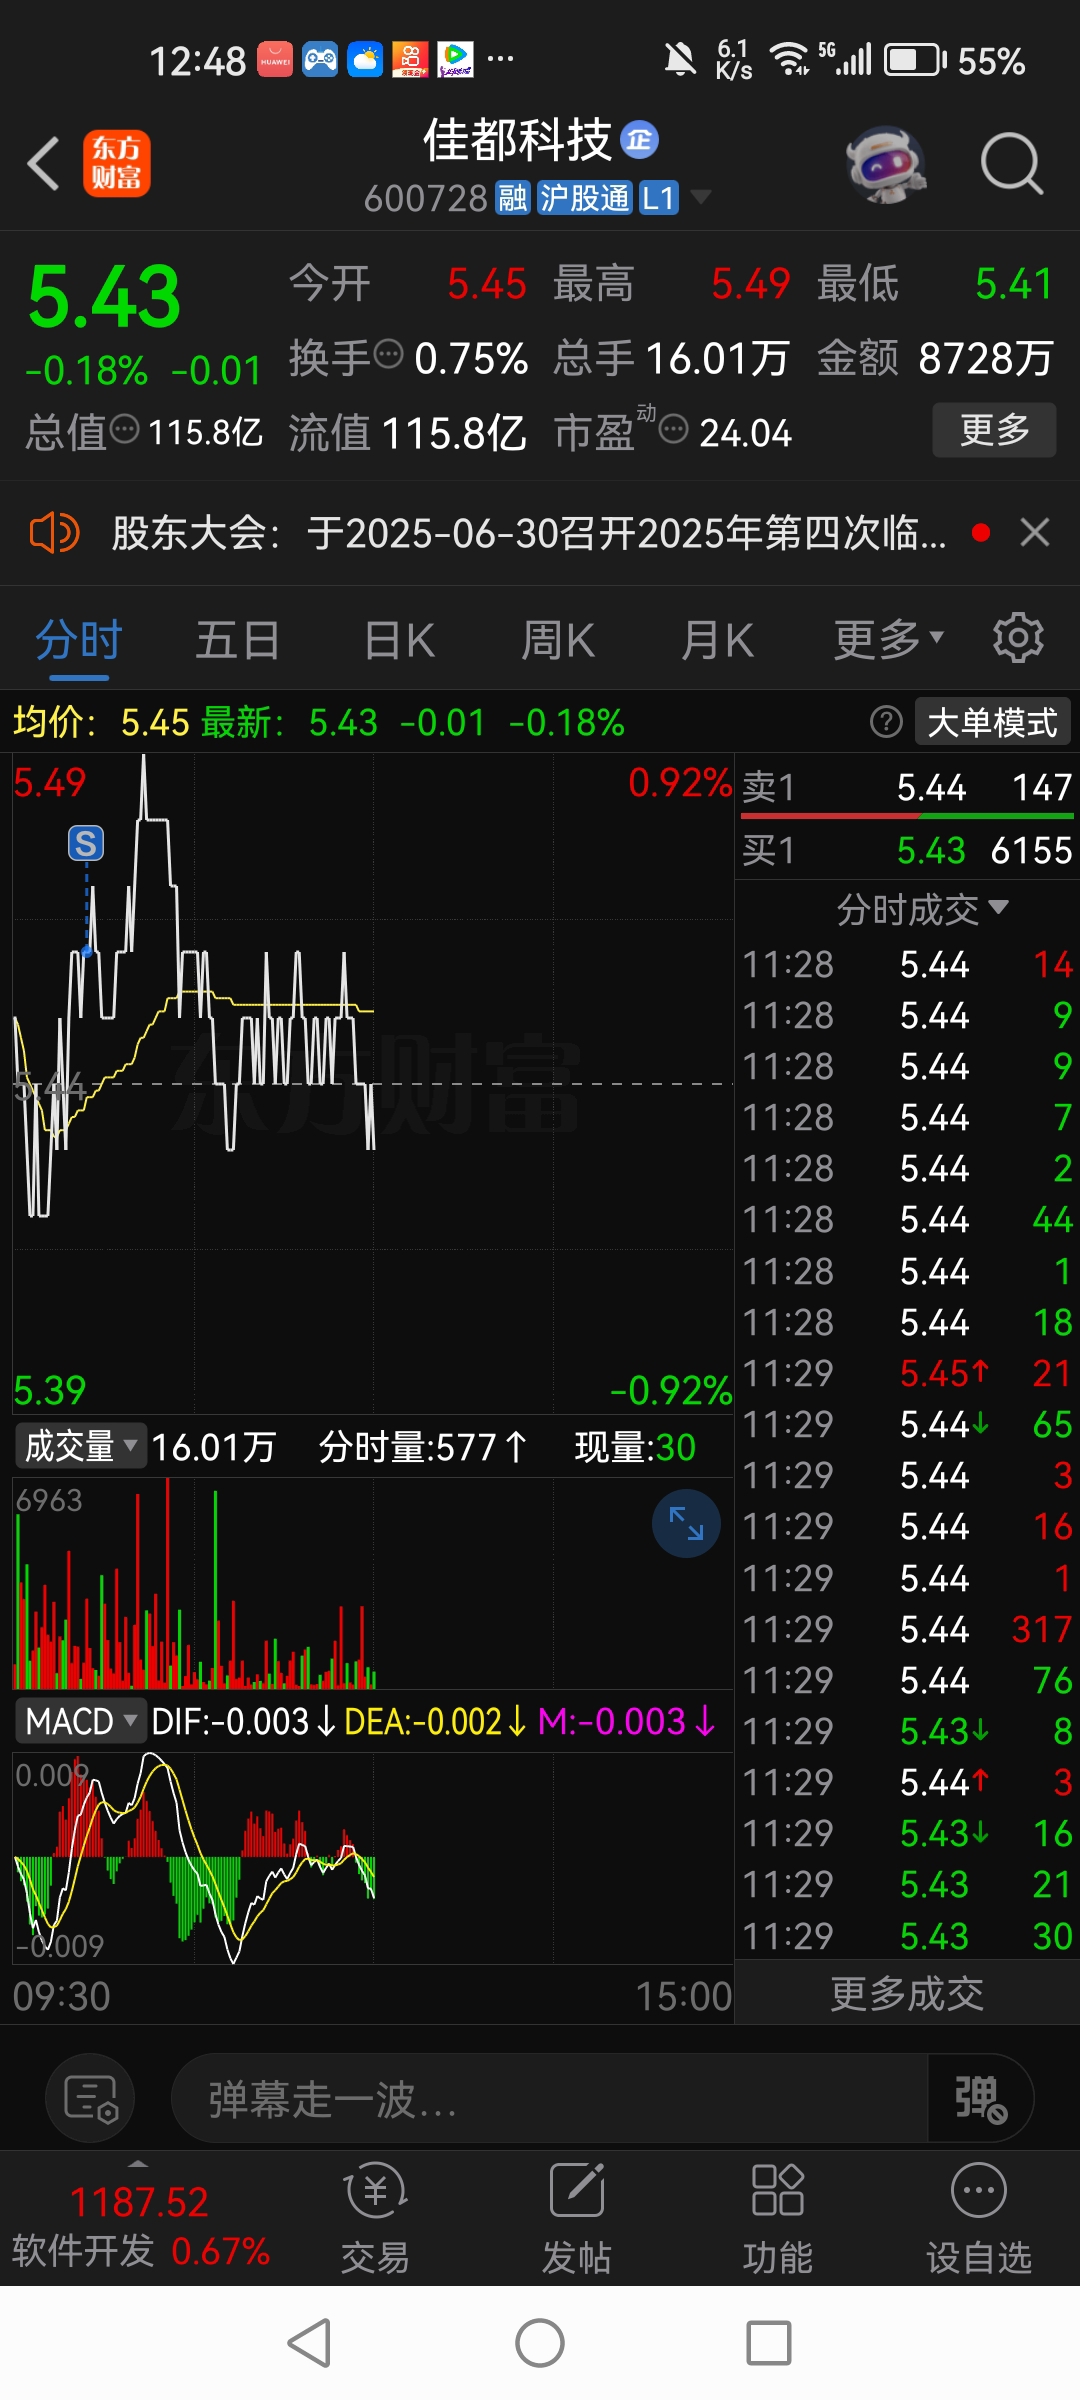Tap the 佳都科技 stock title
Image resolution: width=1080 pixels, height=2400 pixels.
pos(517,140)
